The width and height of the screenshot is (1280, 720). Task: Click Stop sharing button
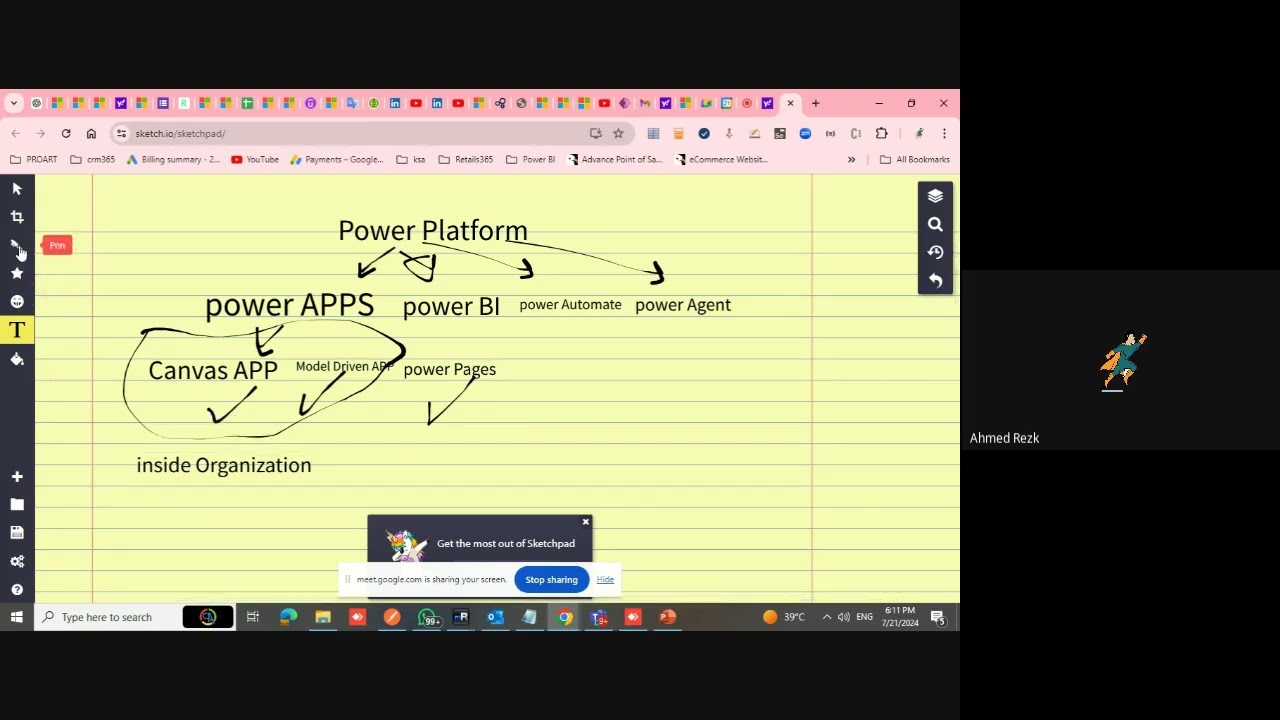tap(552, 580)
